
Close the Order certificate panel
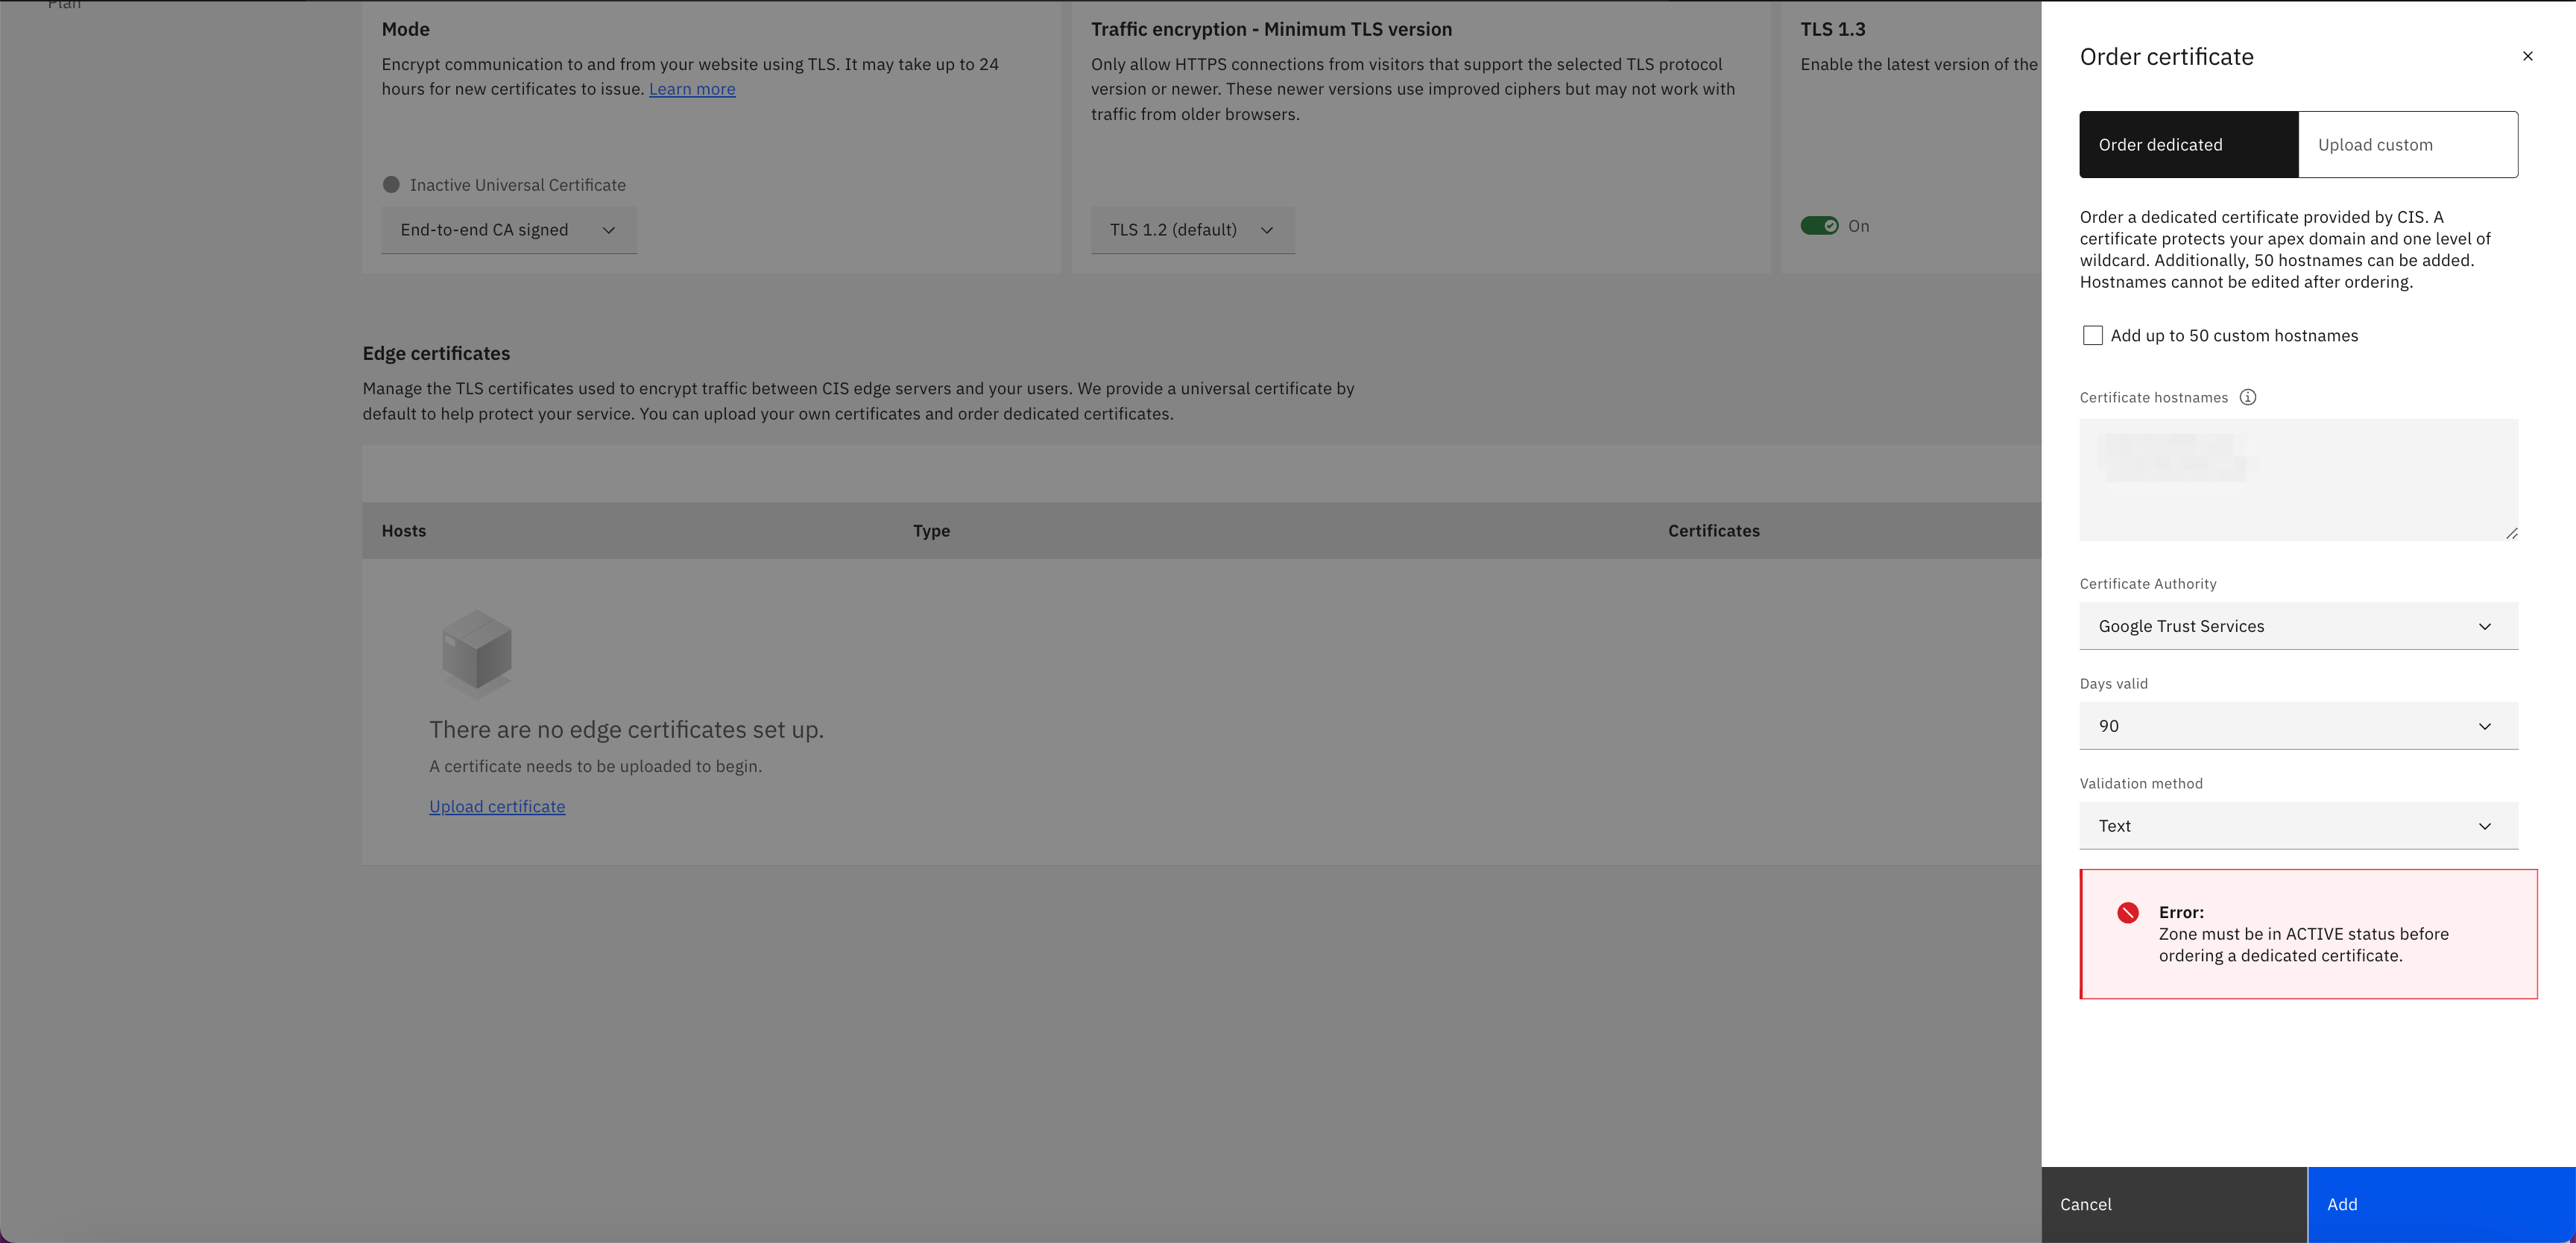click(2527, 56)
